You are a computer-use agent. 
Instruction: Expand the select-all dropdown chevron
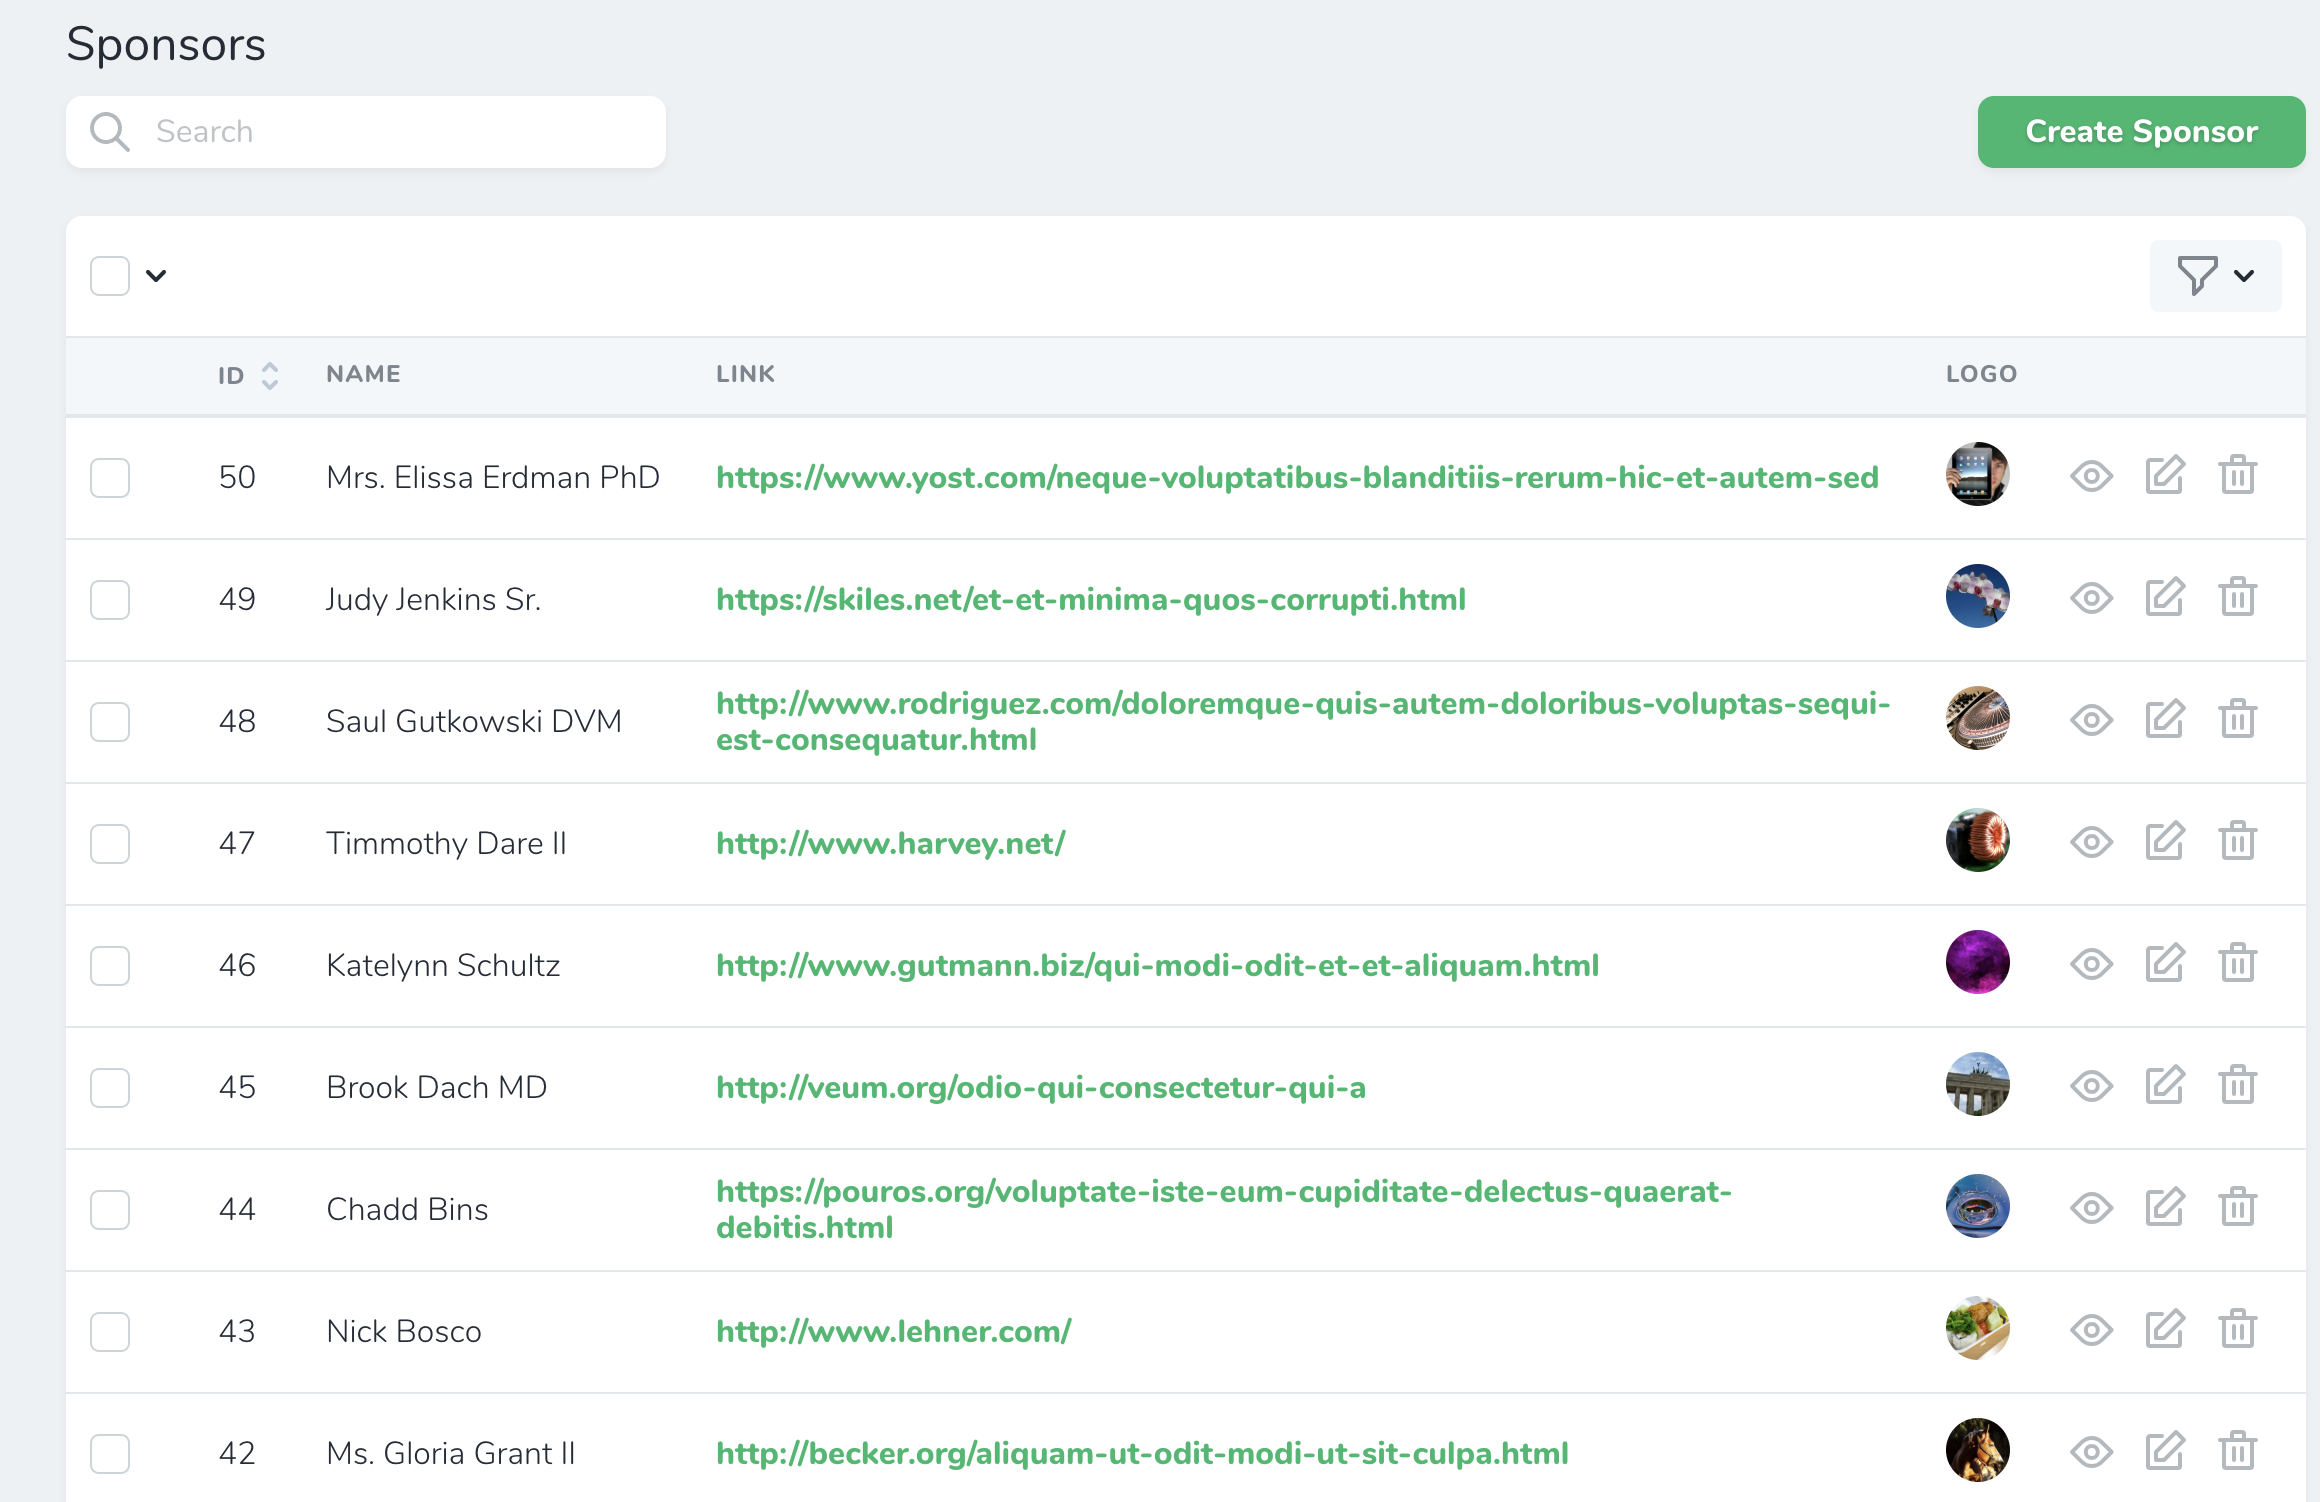[156, 276]
